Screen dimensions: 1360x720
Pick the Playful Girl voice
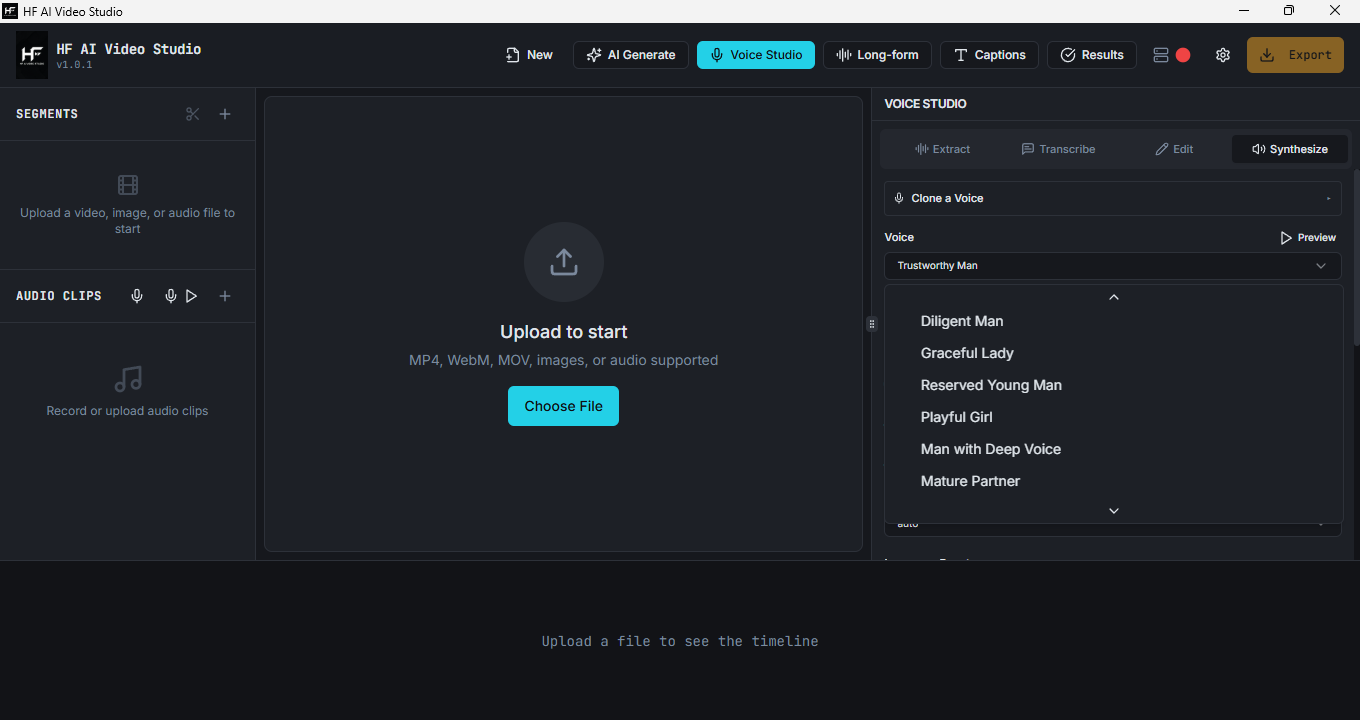pos(1113,417)
